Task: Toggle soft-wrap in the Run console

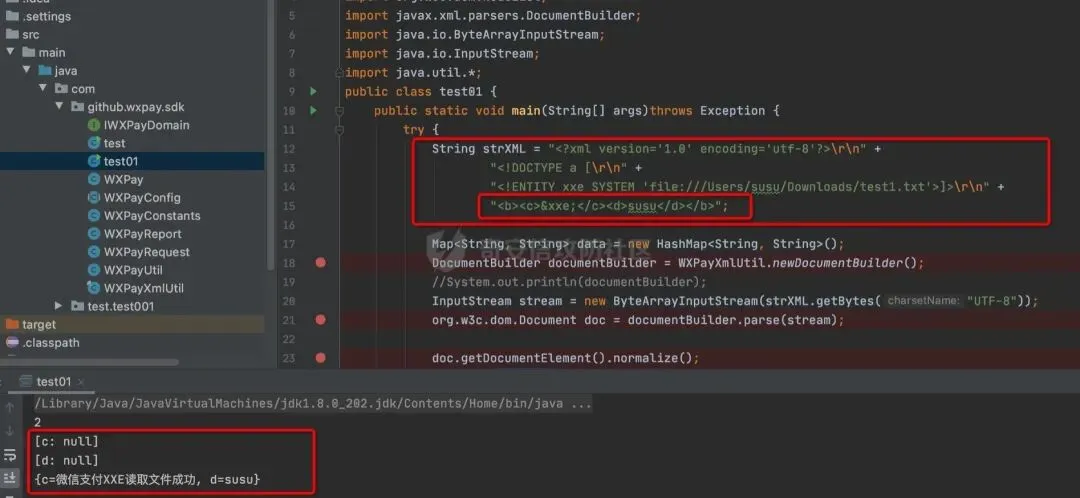Action: [x=10, y=455]
